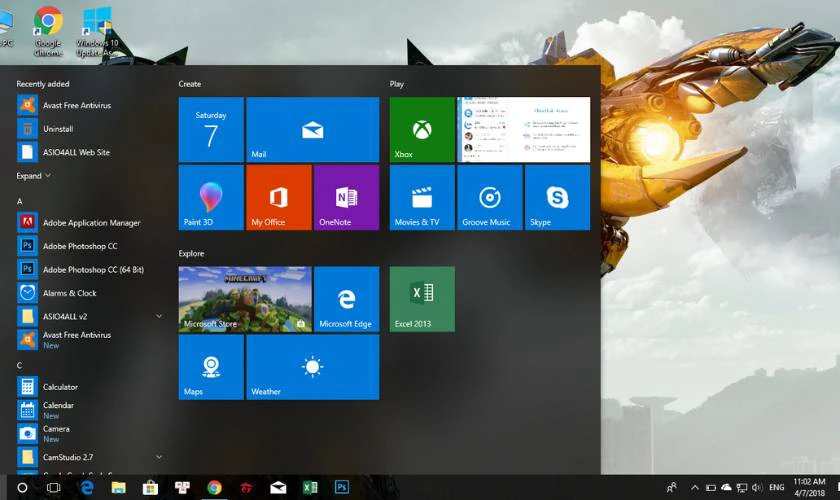This screenshot has width=840, height=500.
Task: Open Edge from the taskbar
Action: point(87,488)
